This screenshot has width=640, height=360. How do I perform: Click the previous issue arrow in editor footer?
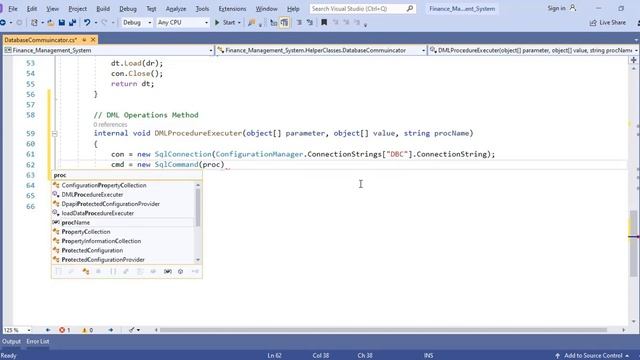tap(48, 330)
